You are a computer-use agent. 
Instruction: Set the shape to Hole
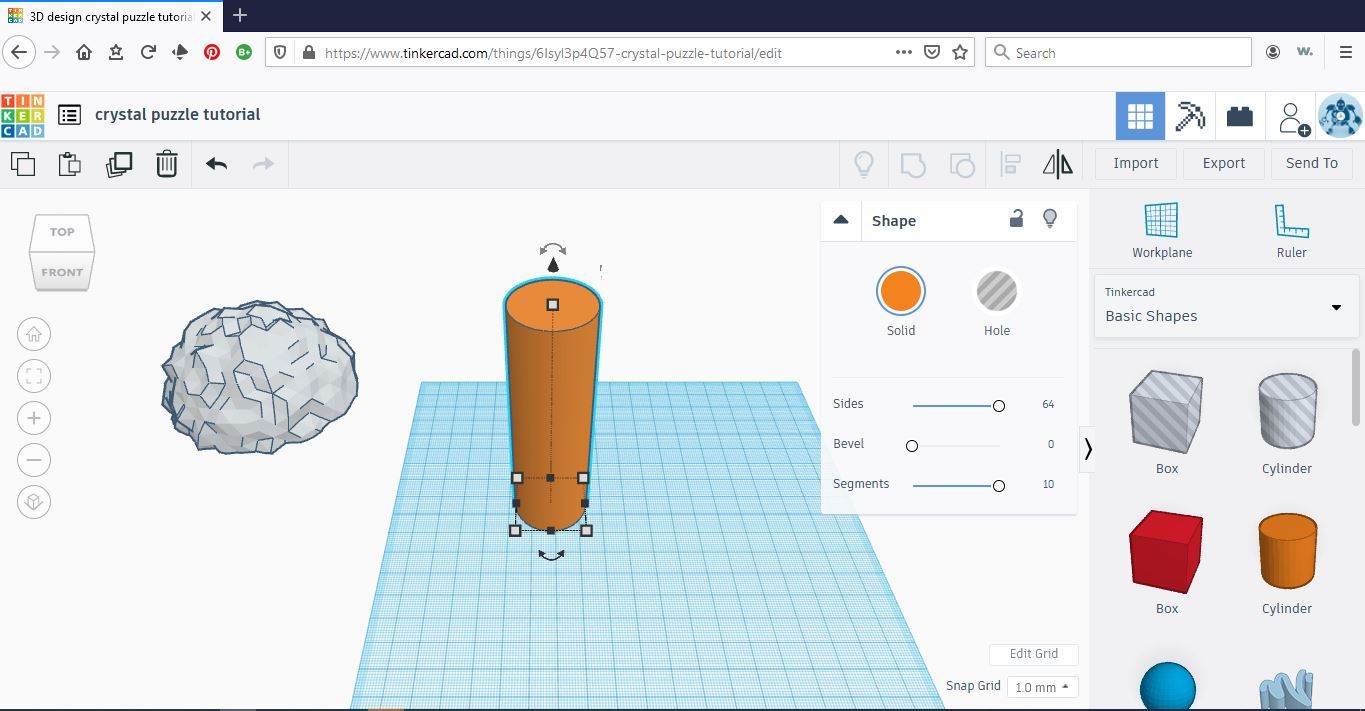point(997,292)
